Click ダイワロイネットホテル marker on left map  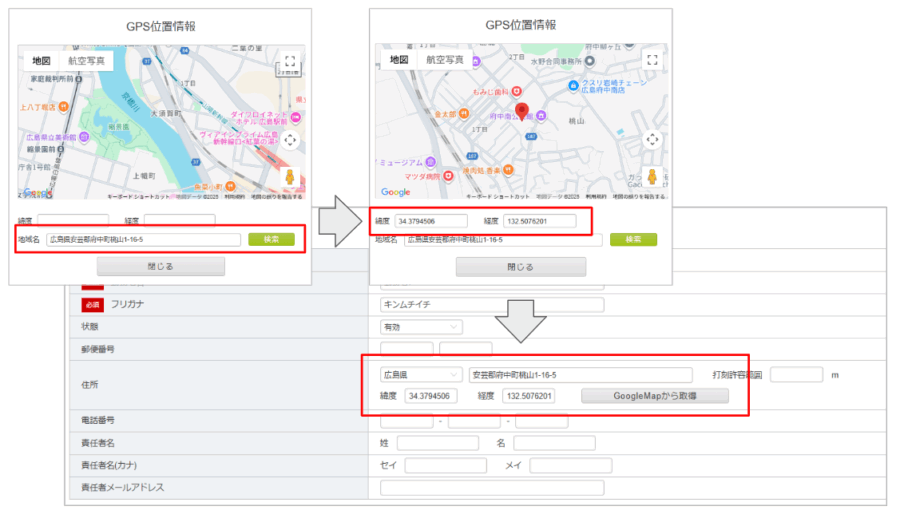[x=296, y=117]
